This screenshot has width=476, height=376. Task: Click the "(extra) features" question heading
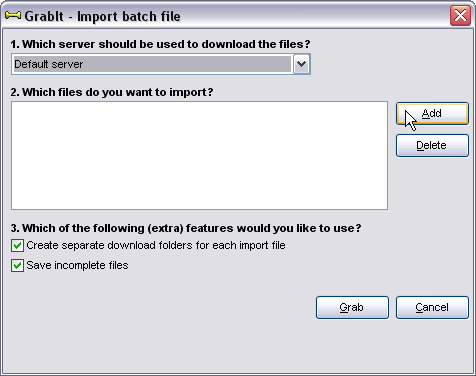pyautogui.click(x=186, y=228)
